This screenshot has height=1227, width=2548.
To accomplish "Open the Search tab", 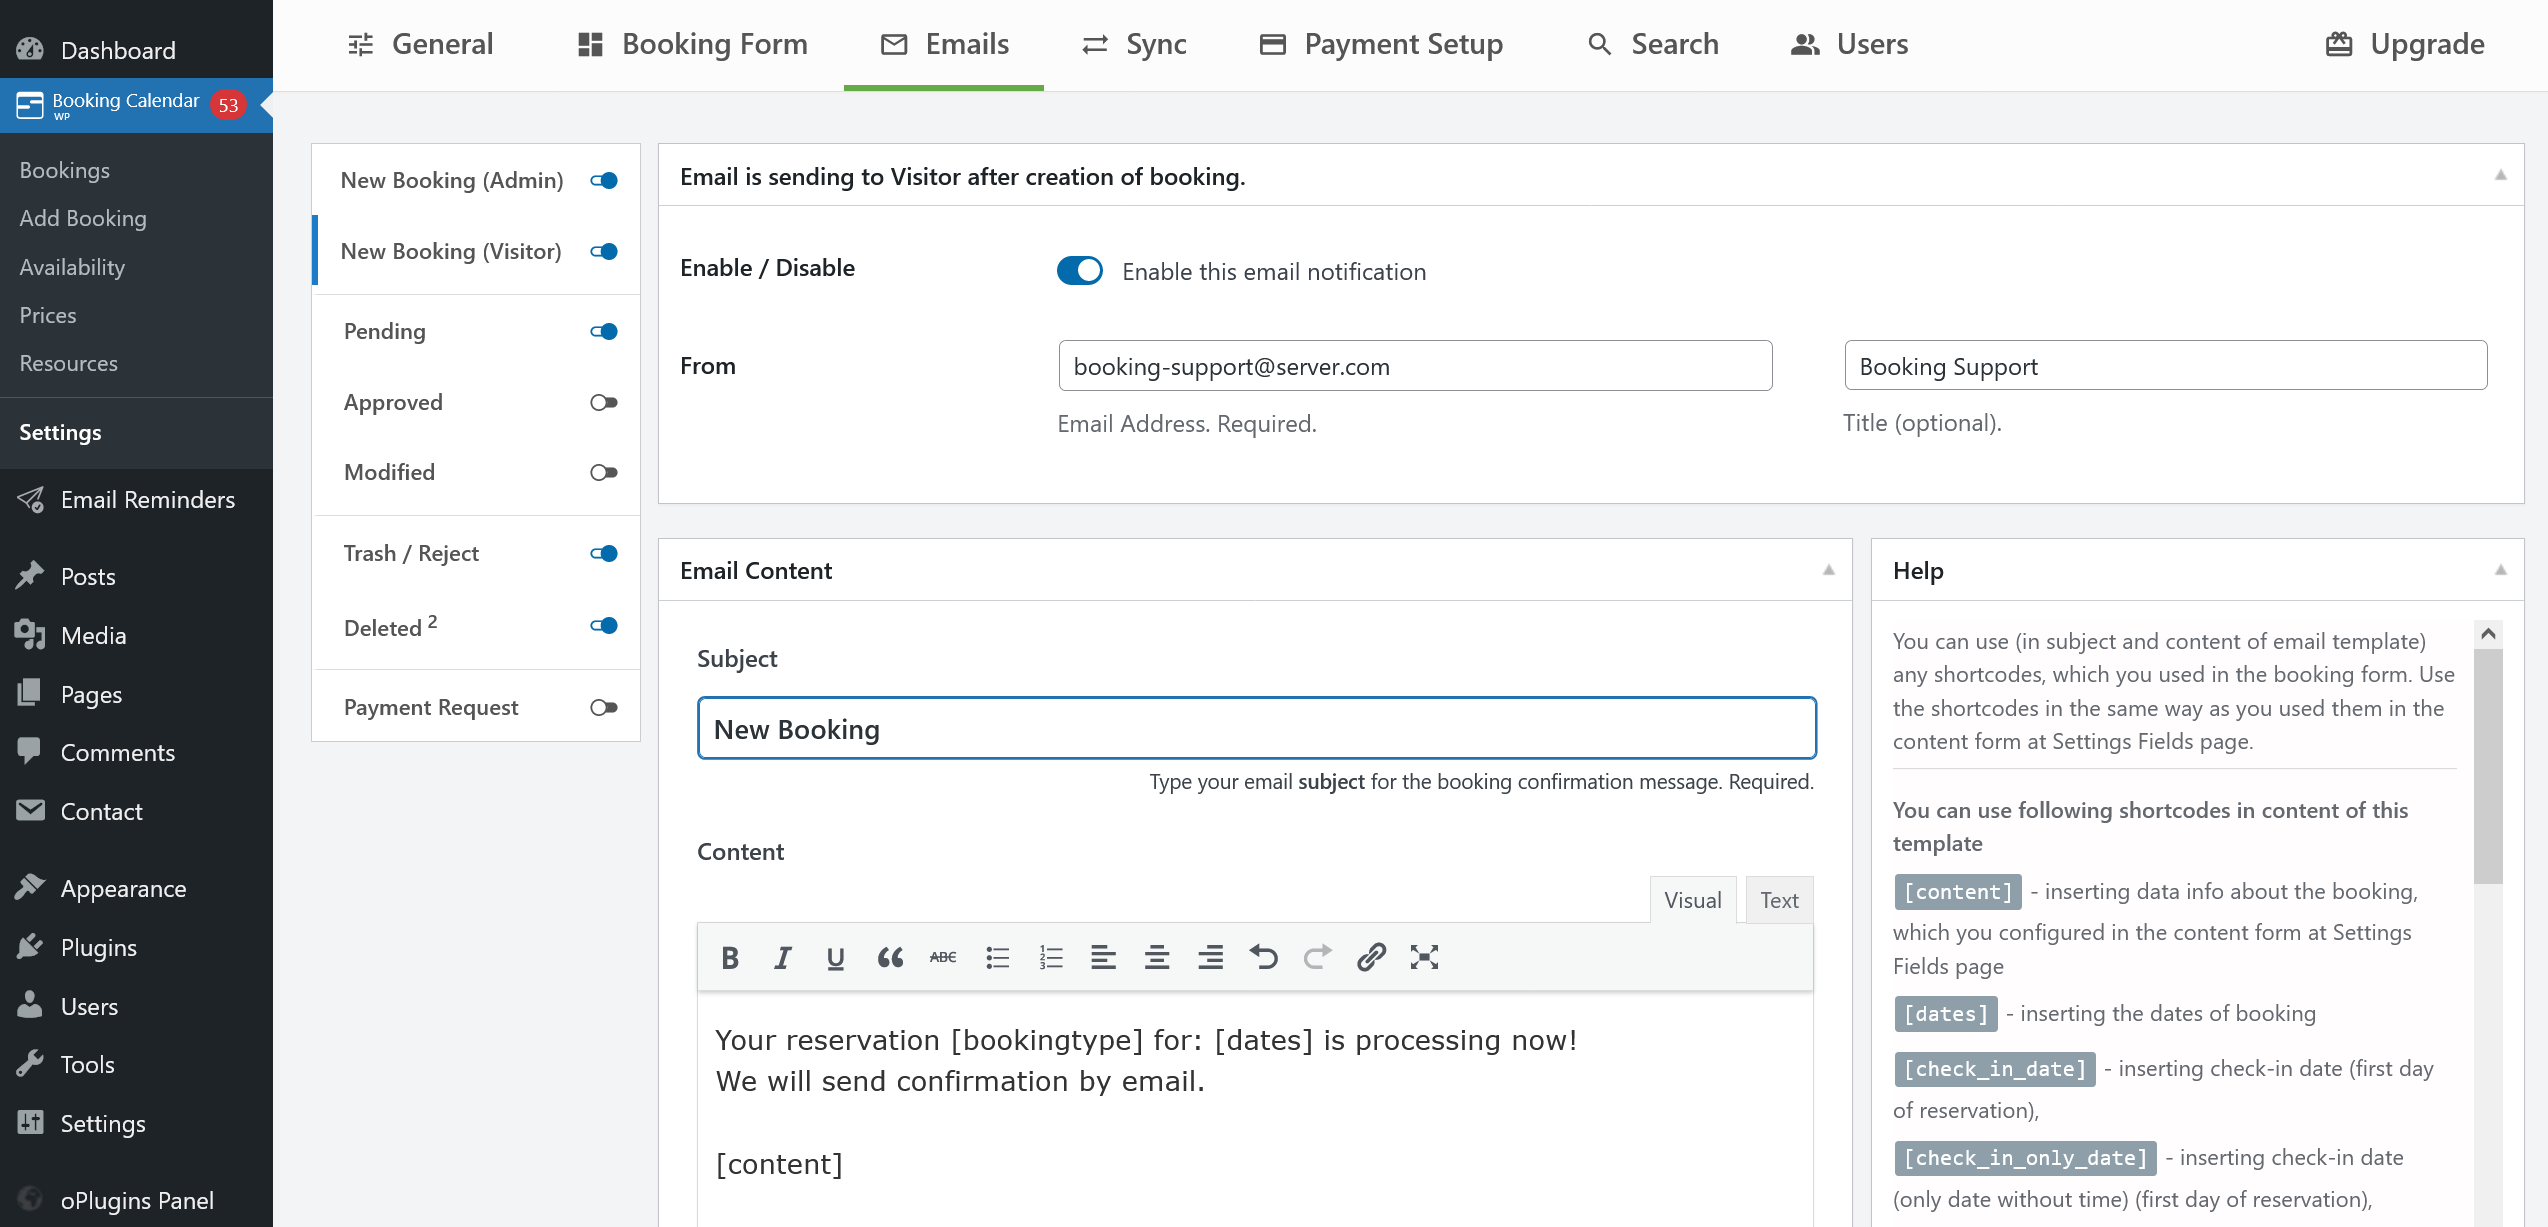I will [1653, 44].
